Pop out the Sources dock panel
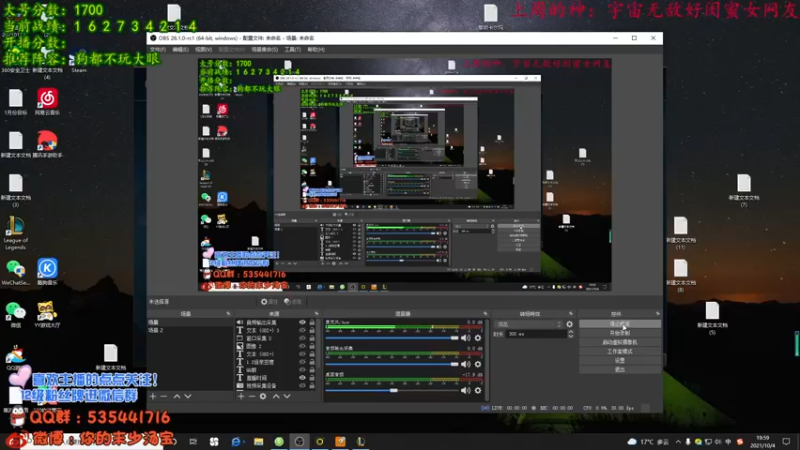800x450 pixels. [316, 314]
